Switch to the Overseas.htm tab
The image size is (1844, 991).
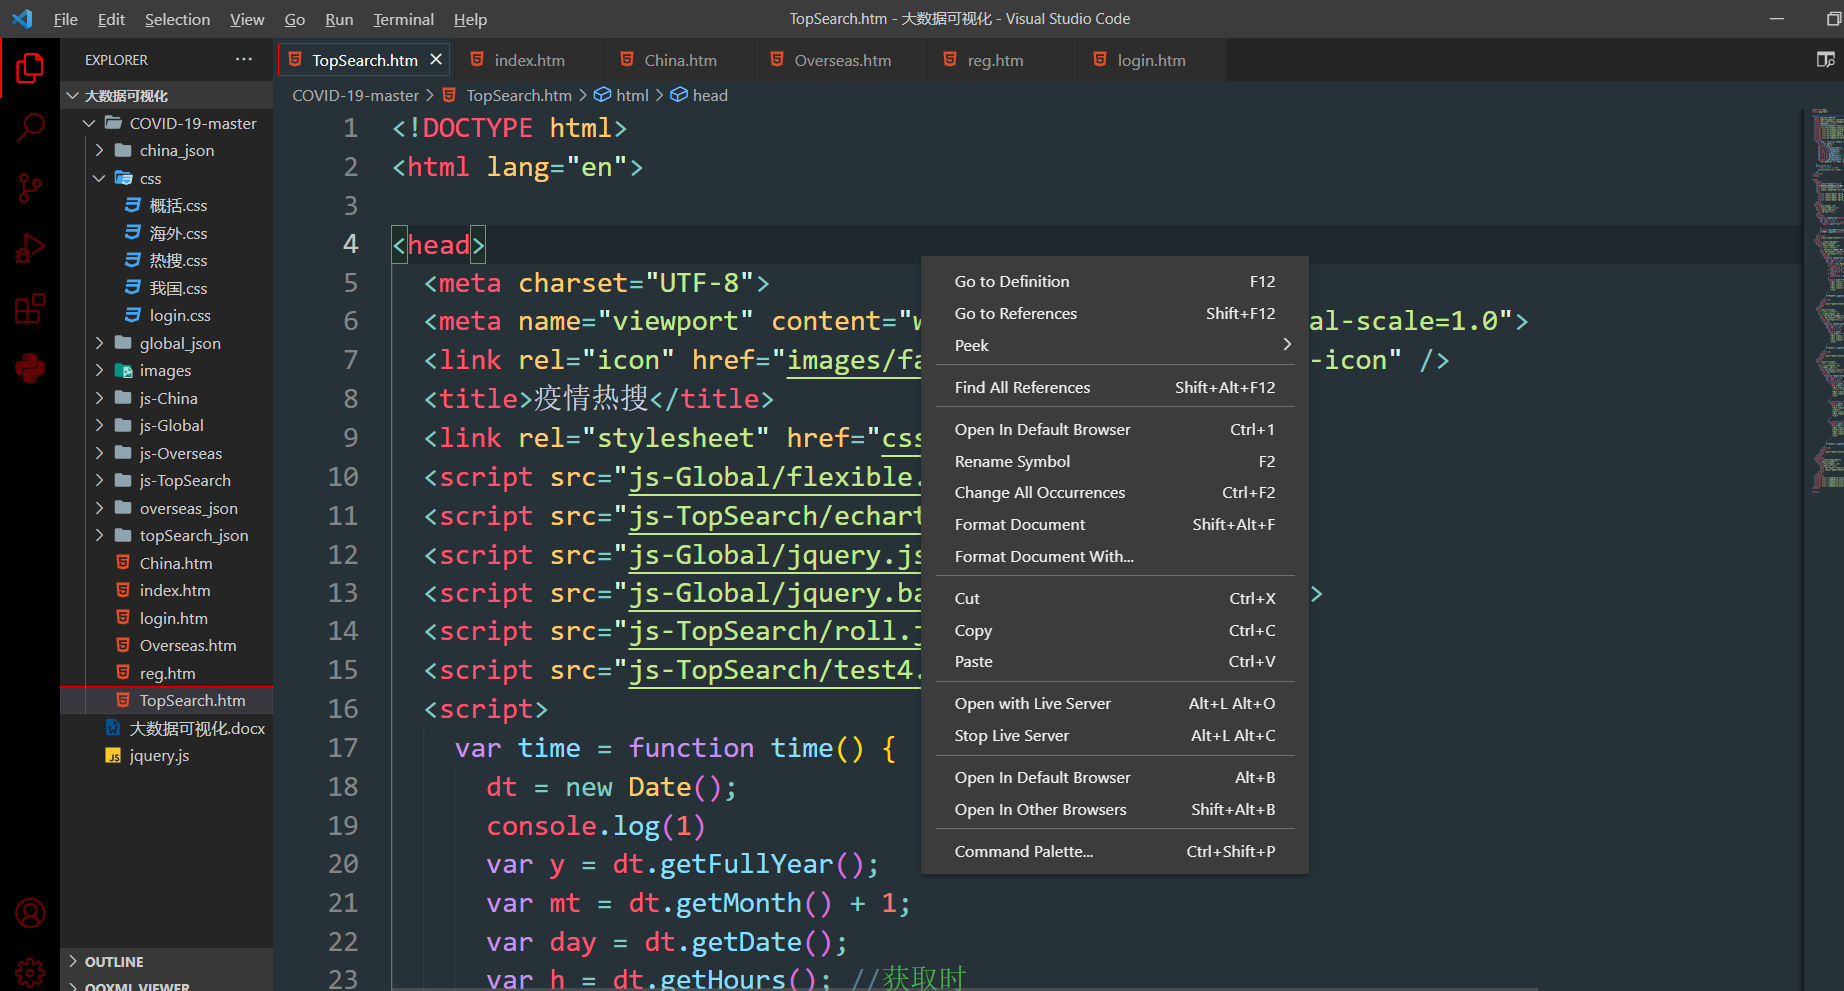pyautogui.click(x=842, y=60)
